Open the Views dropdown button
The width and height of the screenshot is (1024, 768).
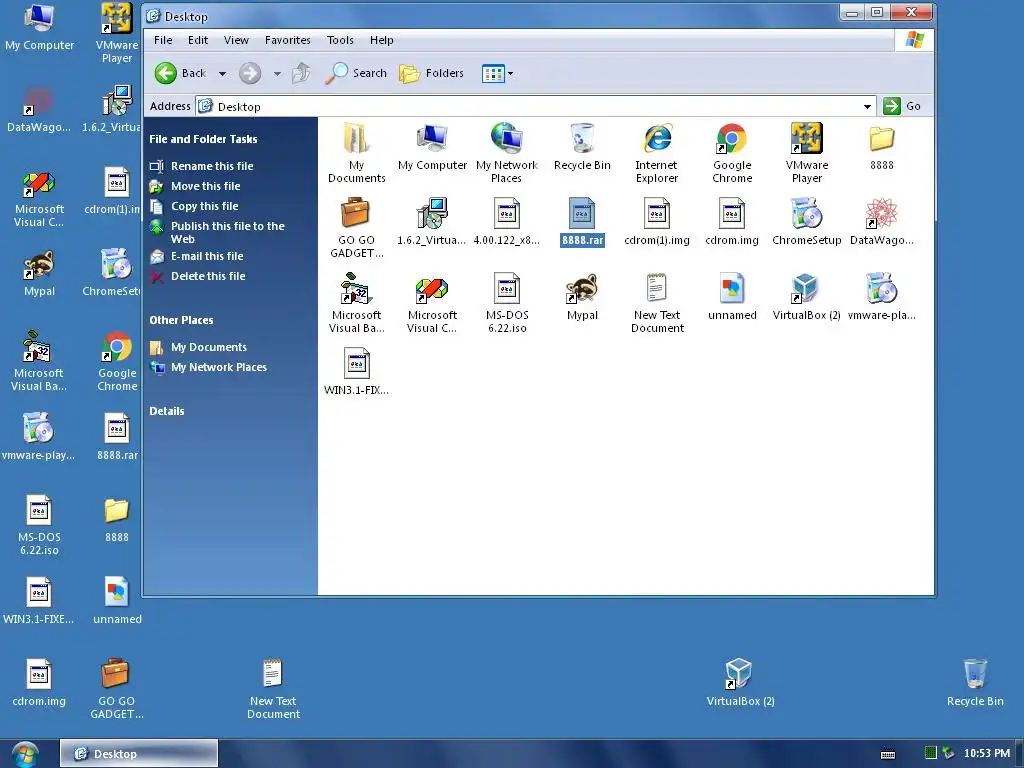click(x=498, y=73)
